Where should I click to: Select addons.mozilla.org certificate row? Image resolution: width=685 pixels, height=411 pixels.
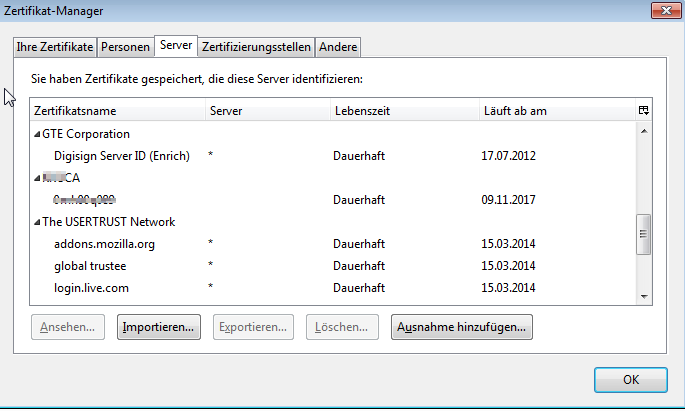coord(105,244)
